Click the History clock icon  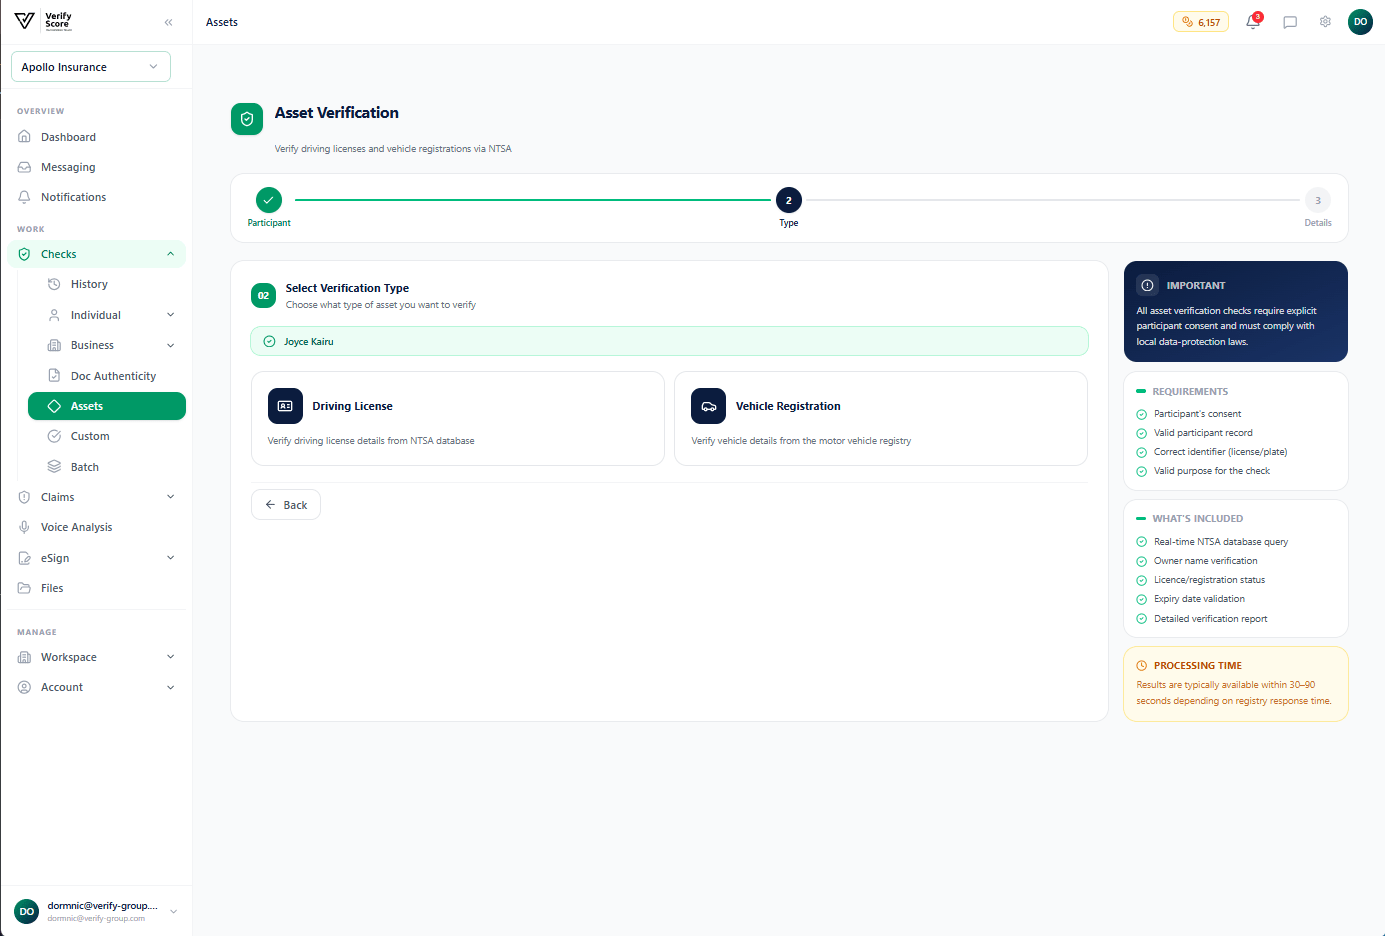[54, 284]
